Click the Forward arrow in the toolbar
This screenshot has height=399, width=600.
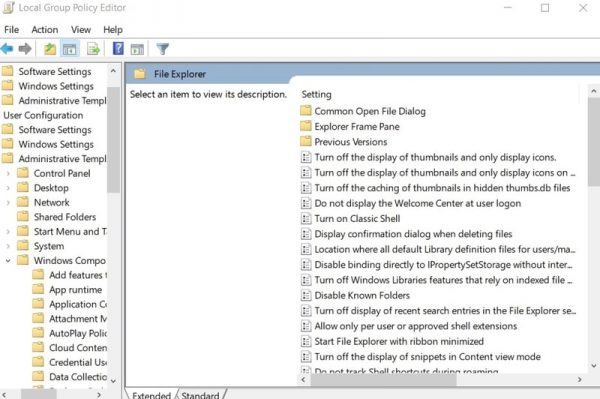25,49
